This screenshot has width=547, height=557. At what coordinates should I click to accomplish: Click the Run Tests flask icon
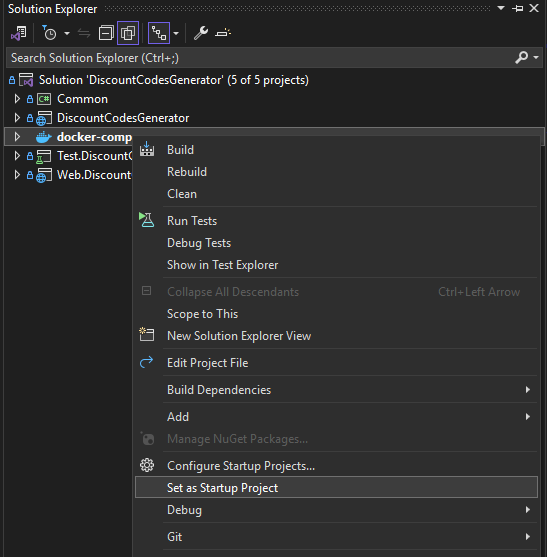pos(146,220)
